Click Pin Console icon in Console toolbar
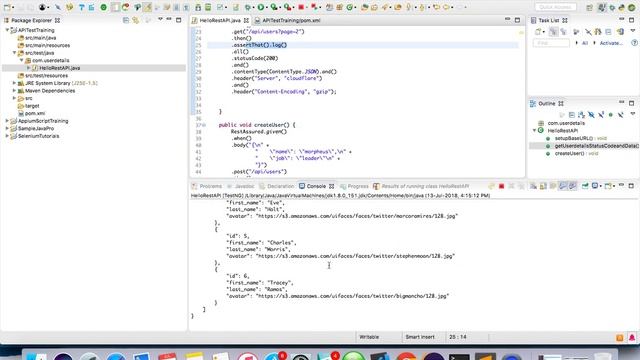This screenshot has height=360, width=640. [x=585, y=186]
